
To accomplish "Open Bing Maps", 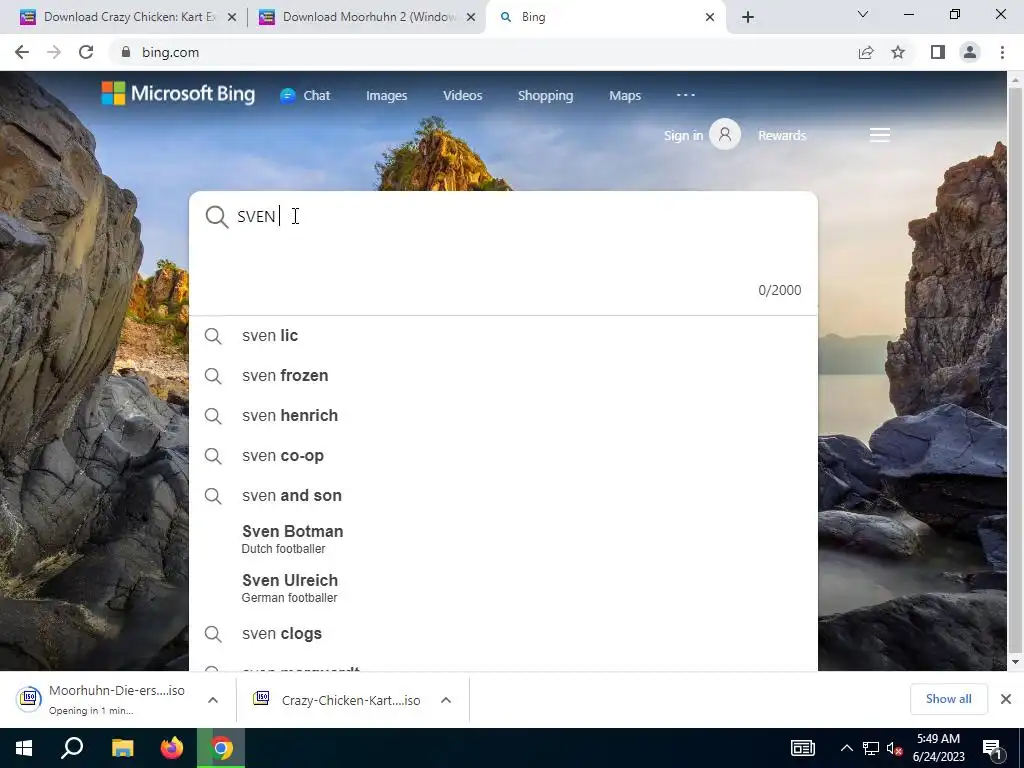I will (x=625, y=95).
